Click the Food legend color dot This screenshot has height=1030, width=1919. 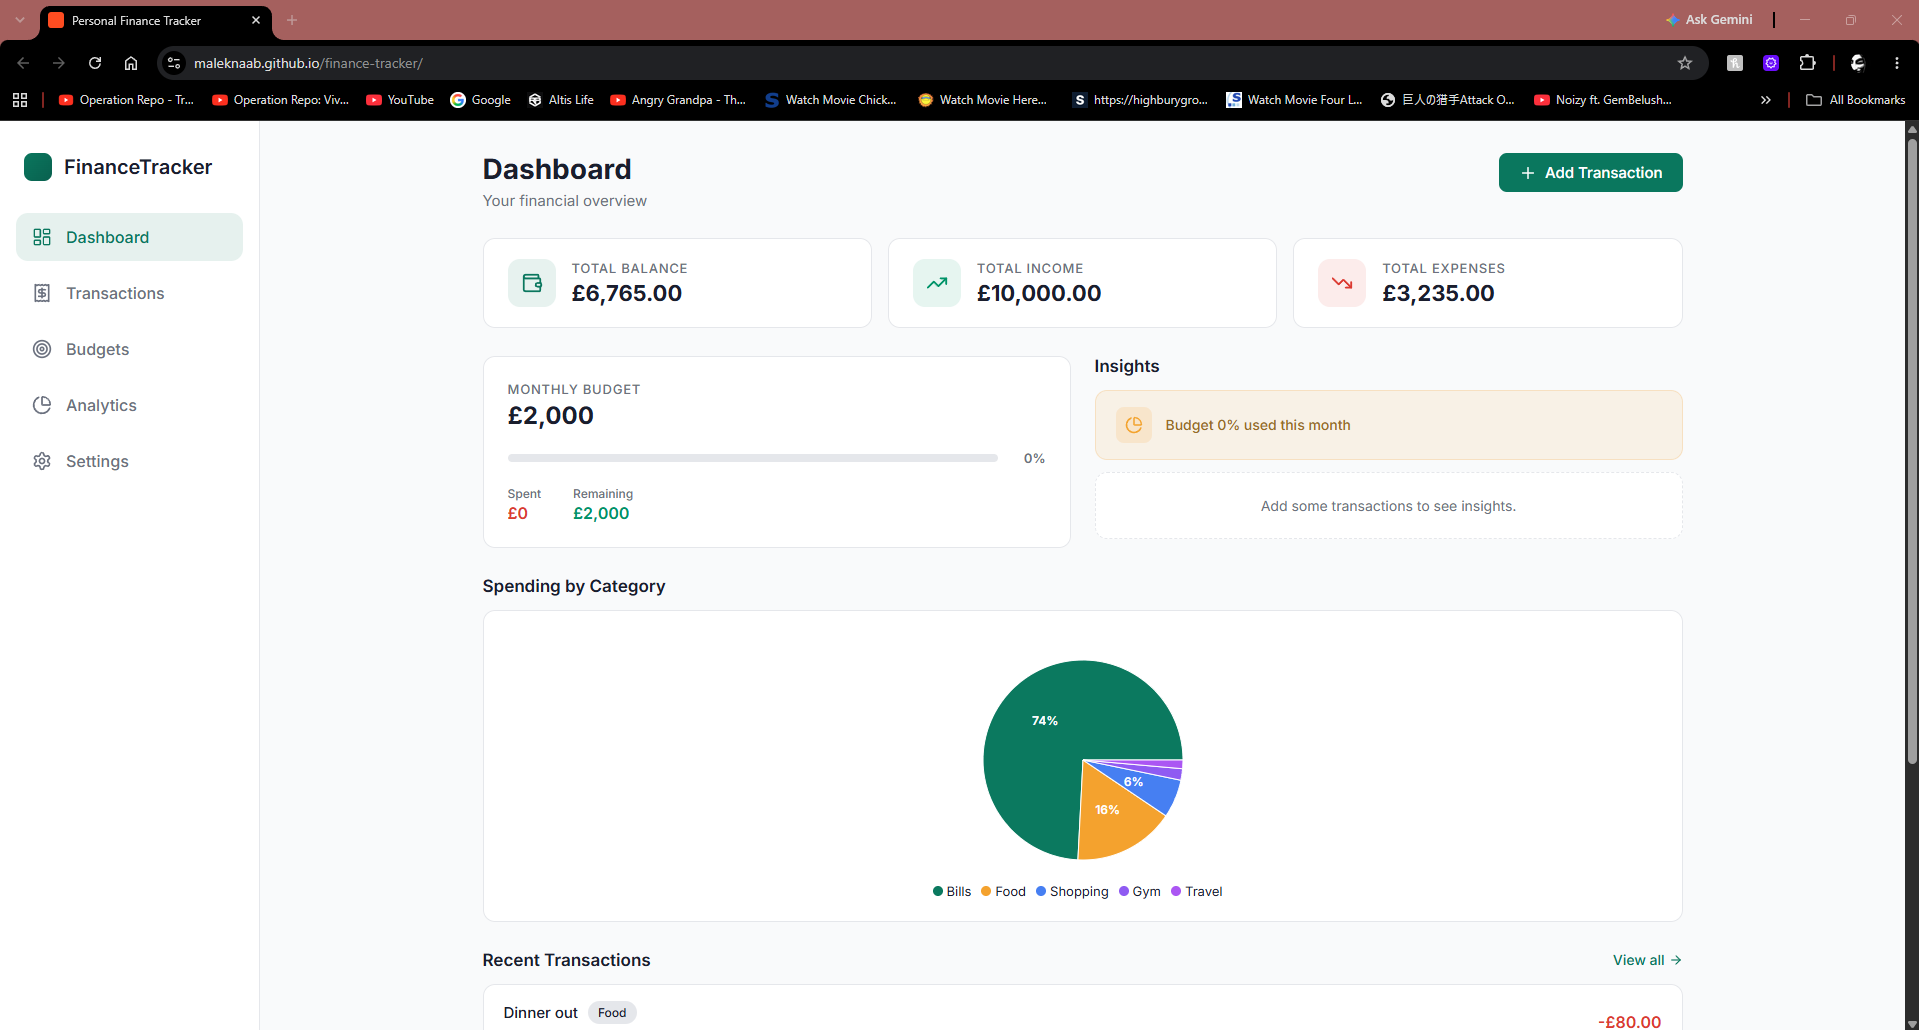[986, 891]
